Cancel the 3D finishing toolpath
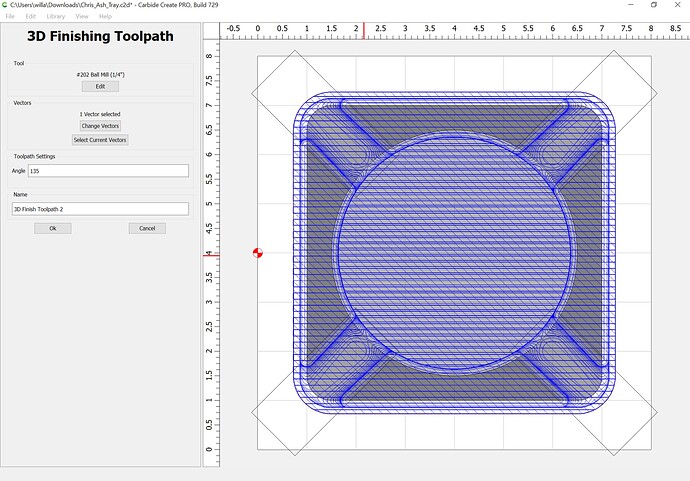The width and height of the screenshot is (690, 481). (147, 228)
